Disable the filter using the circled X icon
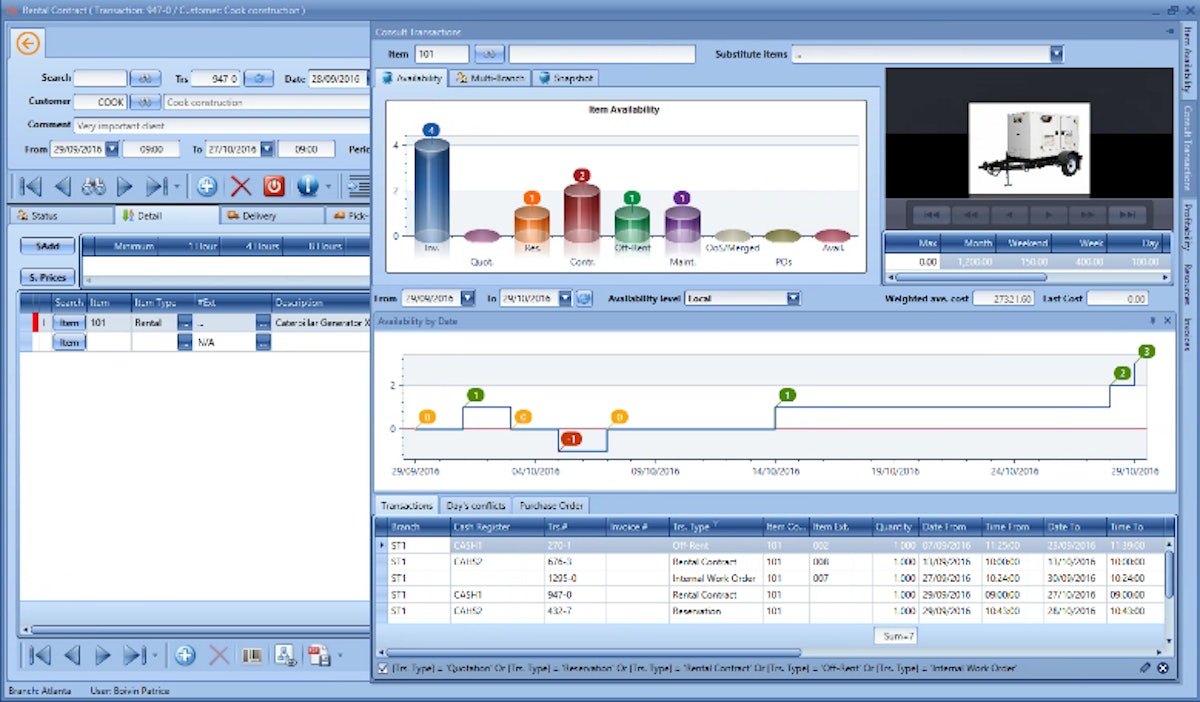This screenshot has width=1200, height=702. [x=1163, y=667]
